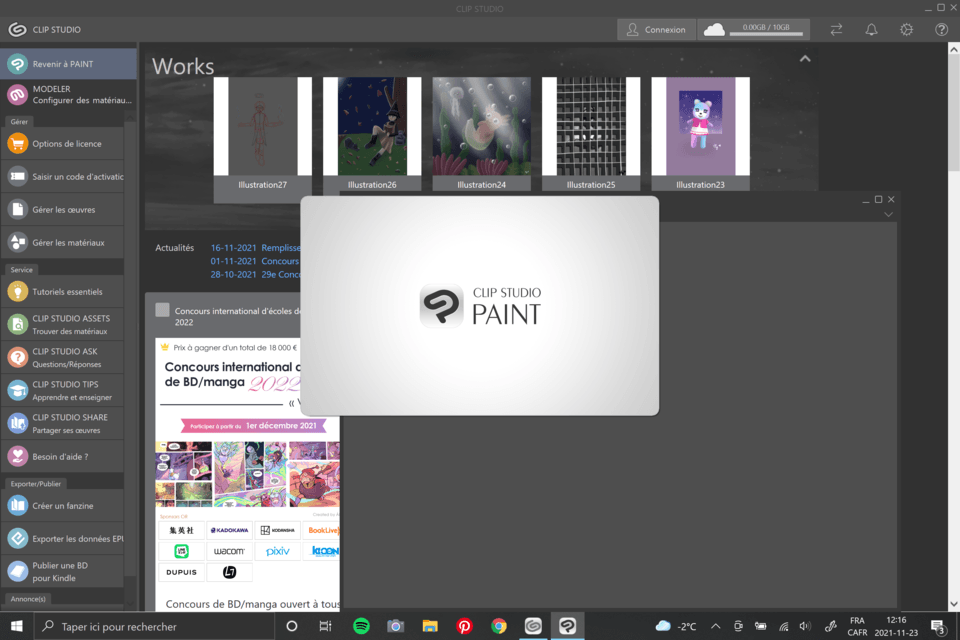Click the Annonce(s) section header
The image size is (960, 640).
pyautogui.click(x=28, y=598)
